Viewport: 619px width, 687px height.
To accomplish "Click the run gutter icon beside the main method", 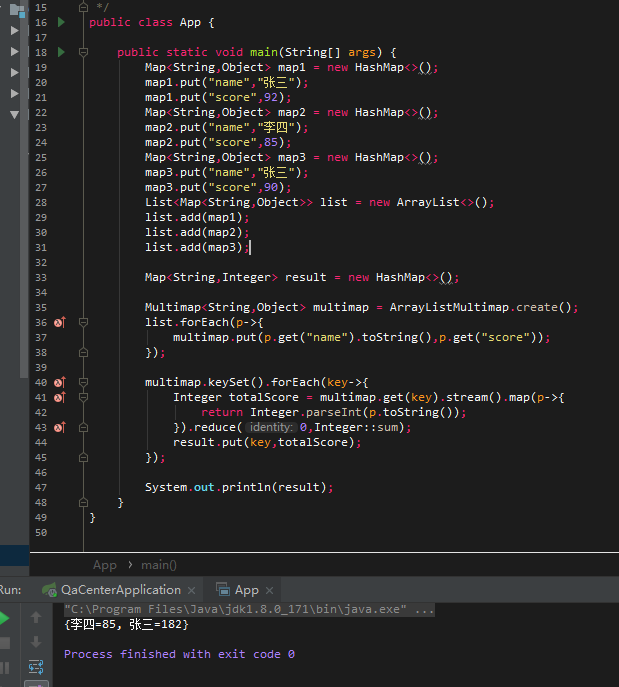I will pos(61,52).
